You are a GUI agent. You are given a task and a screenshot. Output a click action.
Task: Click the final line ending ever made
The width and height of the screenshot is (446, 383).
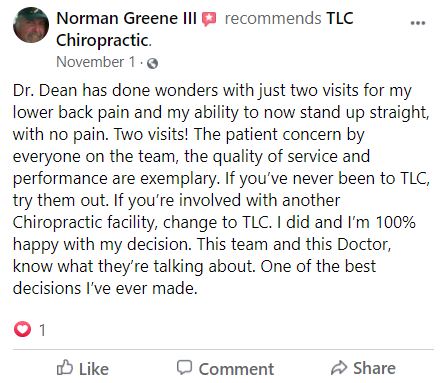point(105,288)
